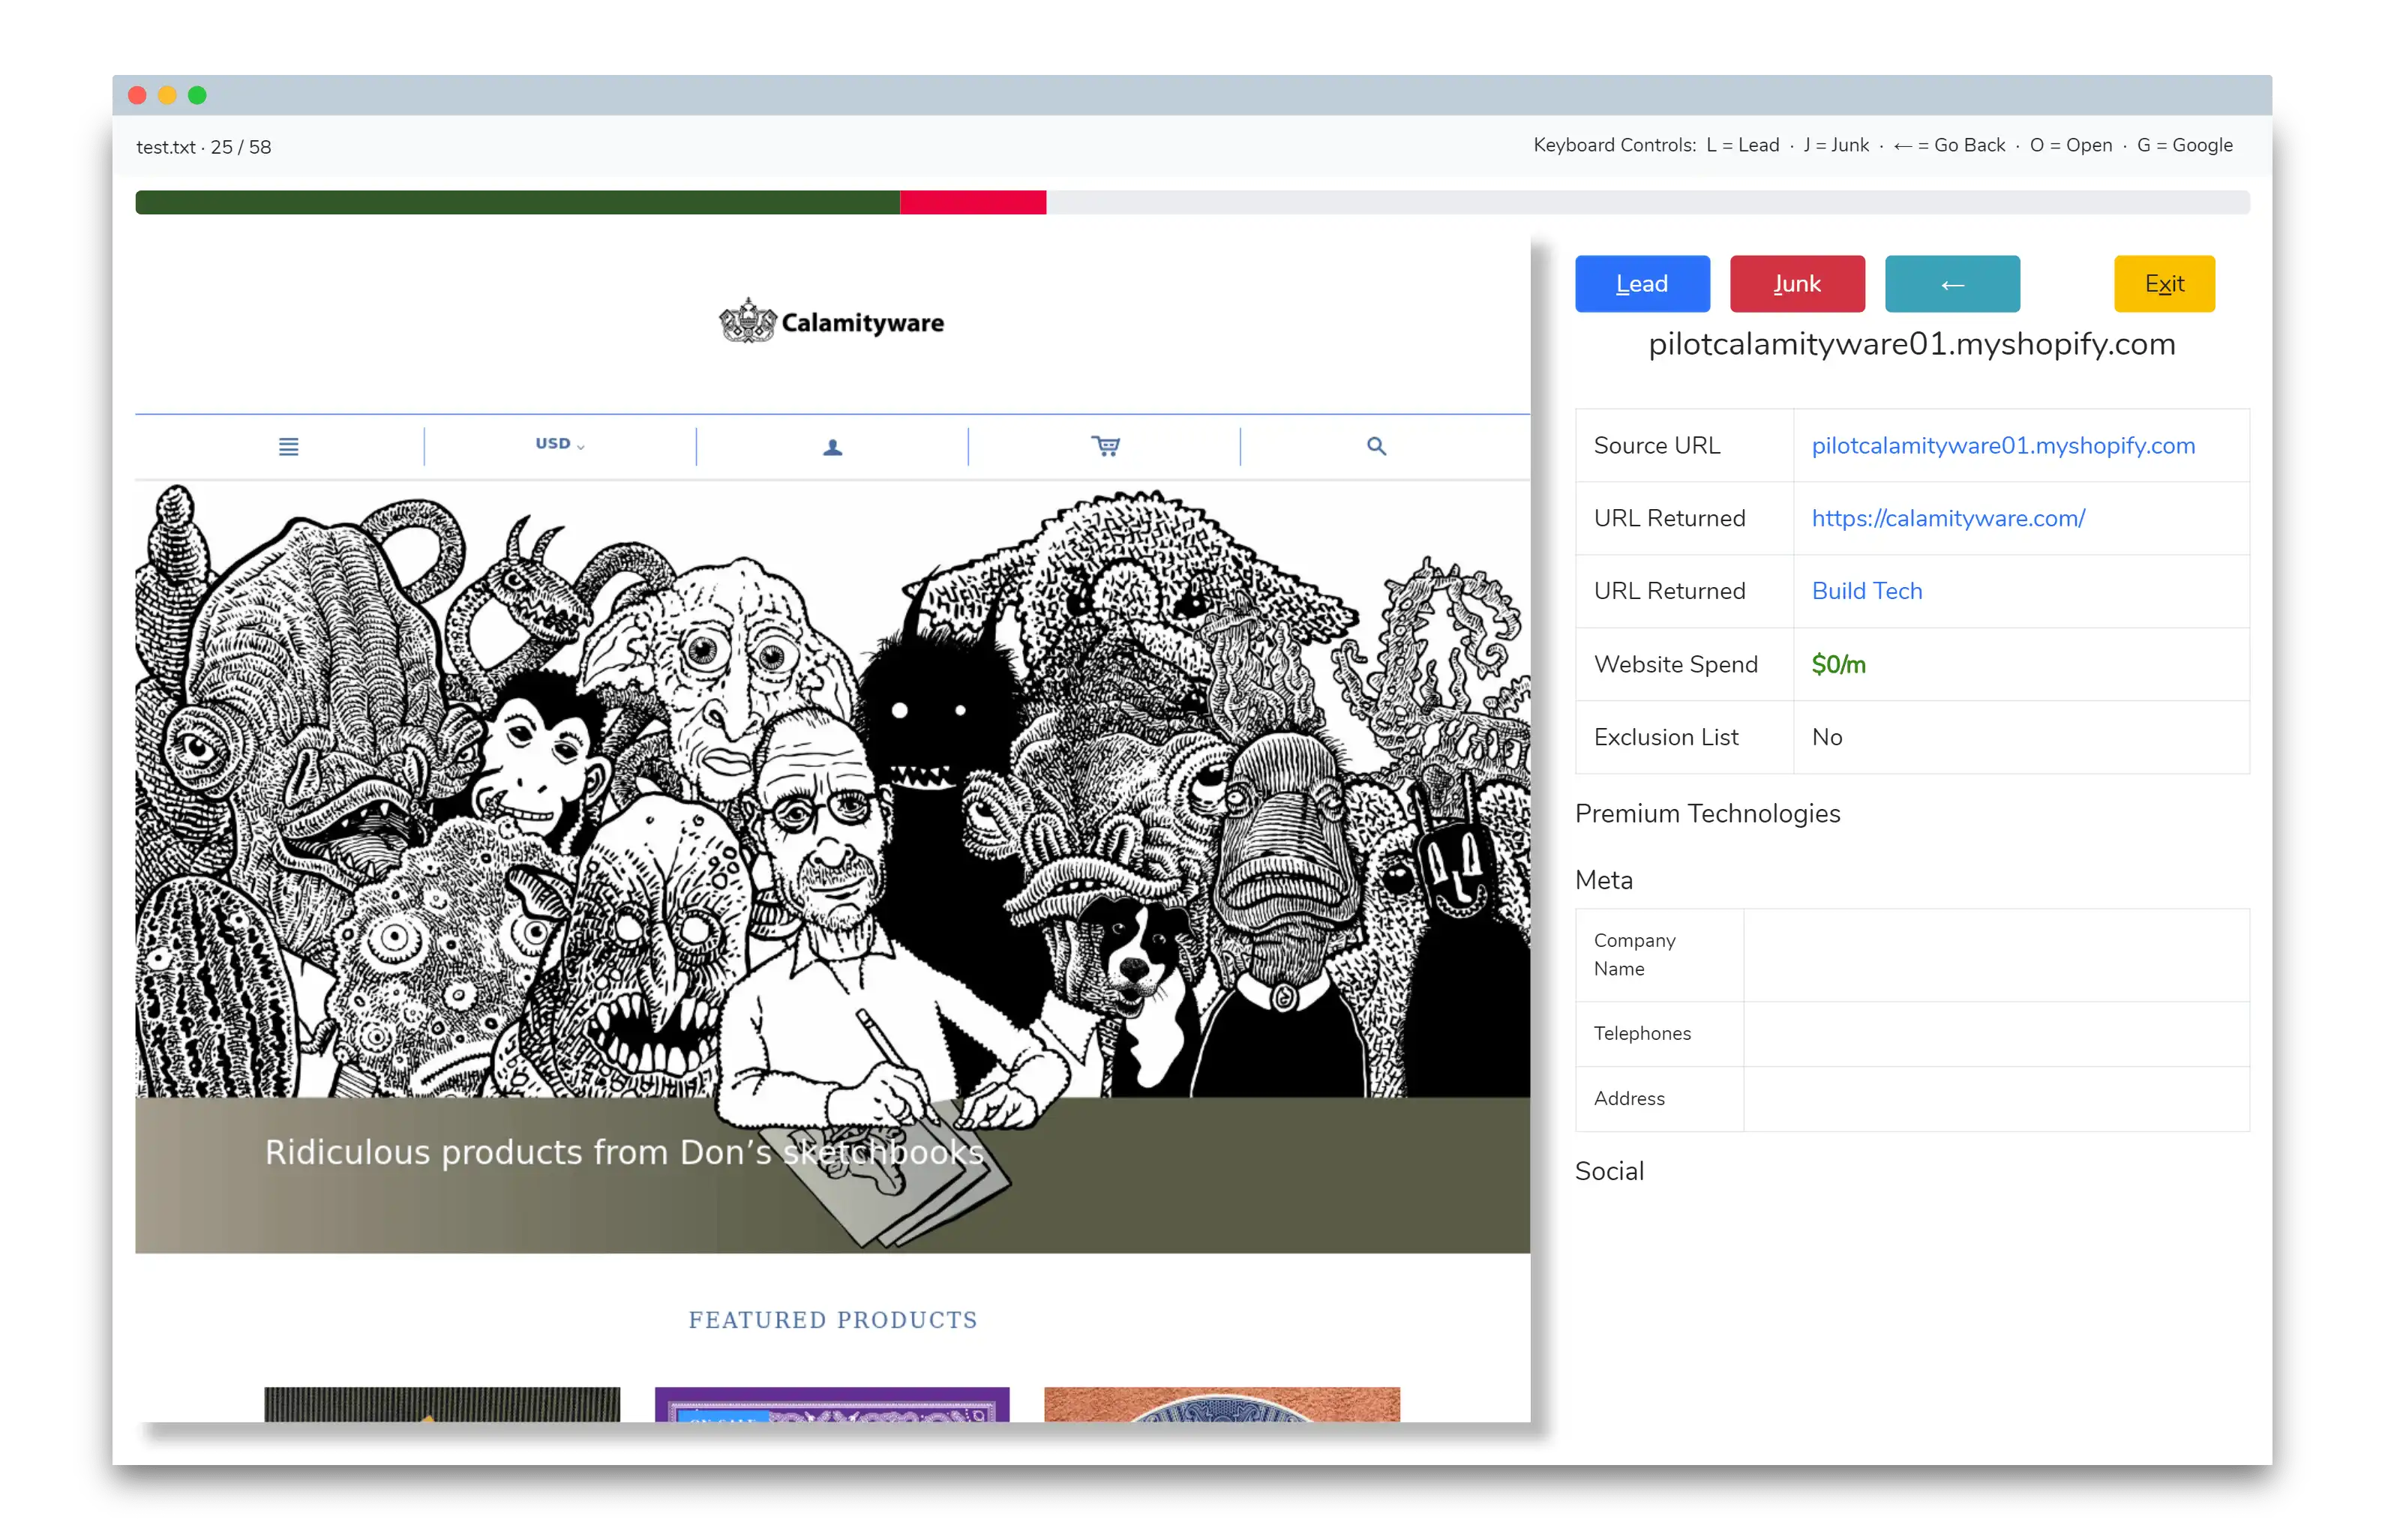Click the Exclusion List 'No' value
Image resolution: width=2385 pixels, height=1540 pixels.
pos(1826,737)
